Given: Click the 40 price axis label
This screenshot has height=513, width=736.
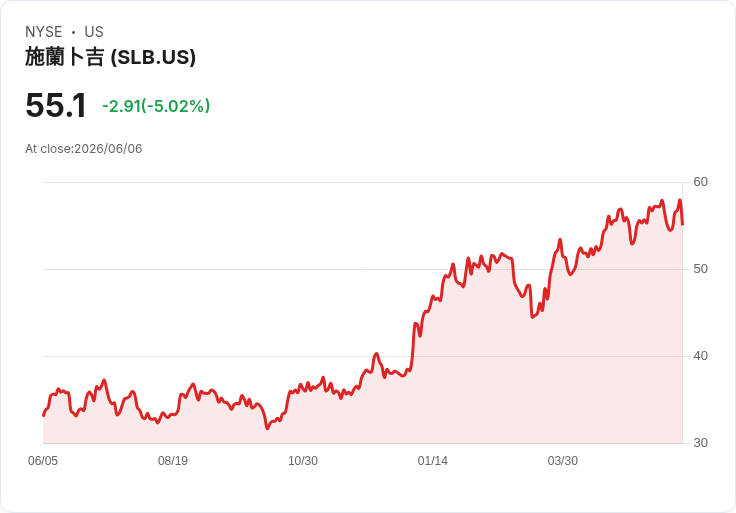Looking at the screenshot, I should 700,356.
